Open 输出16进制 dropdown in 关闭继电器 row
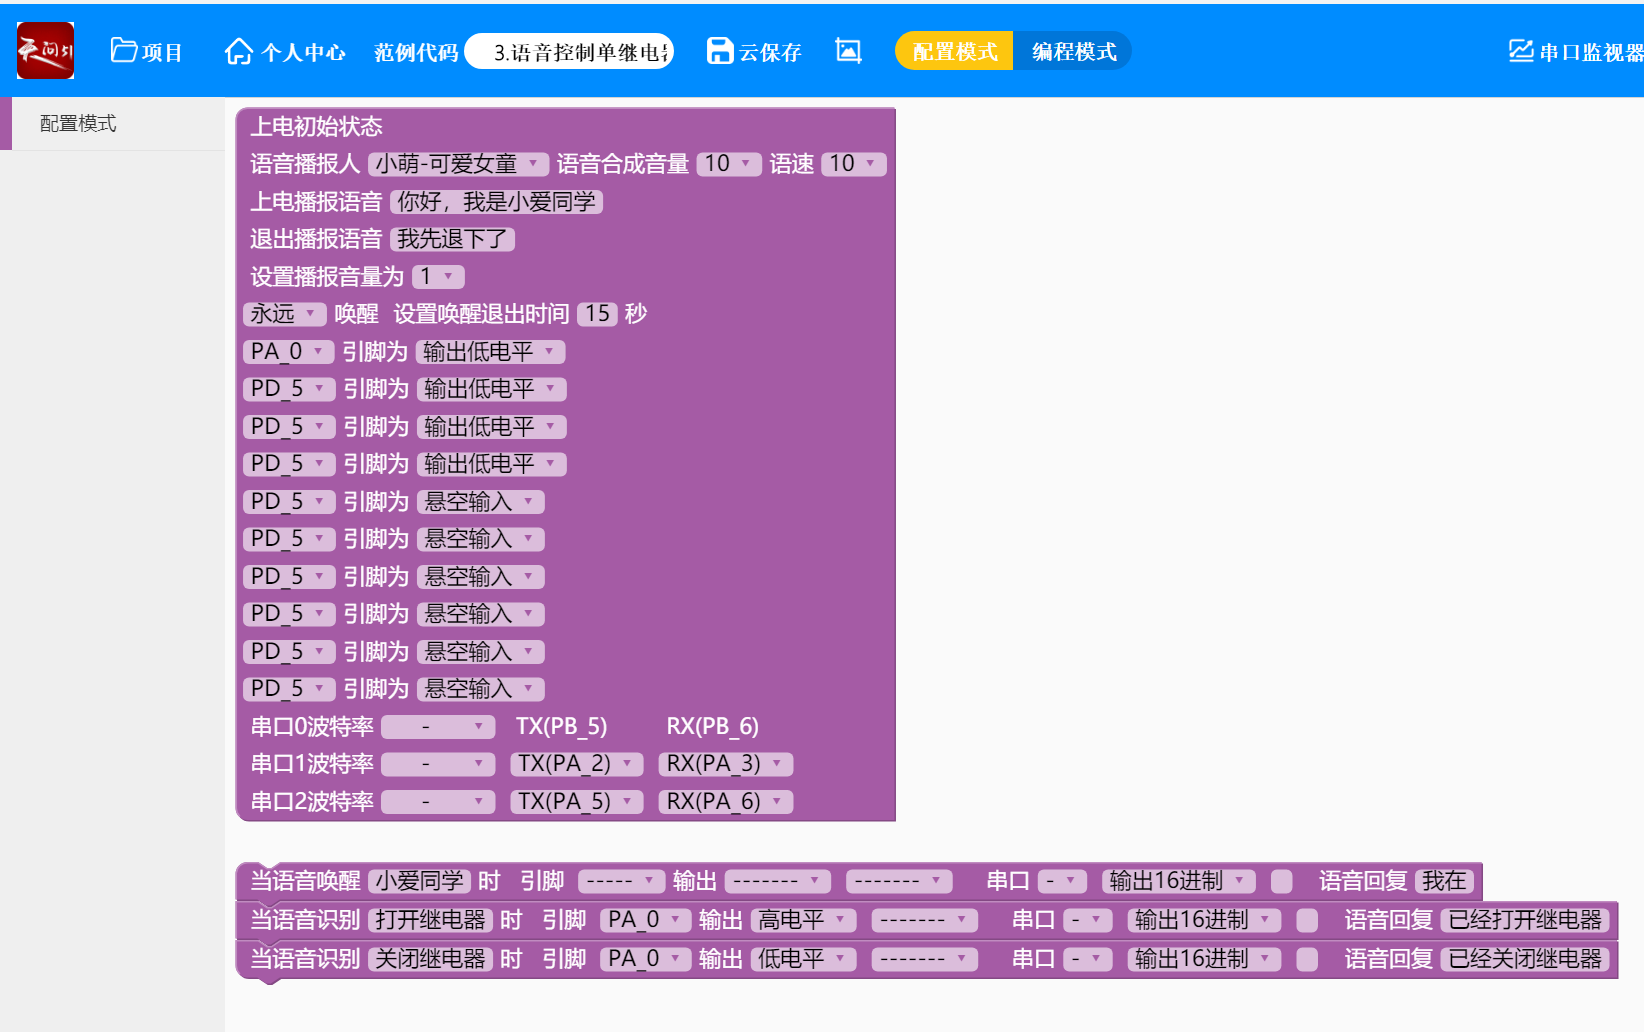Screen dimensions: 1644x1032 1205,959
